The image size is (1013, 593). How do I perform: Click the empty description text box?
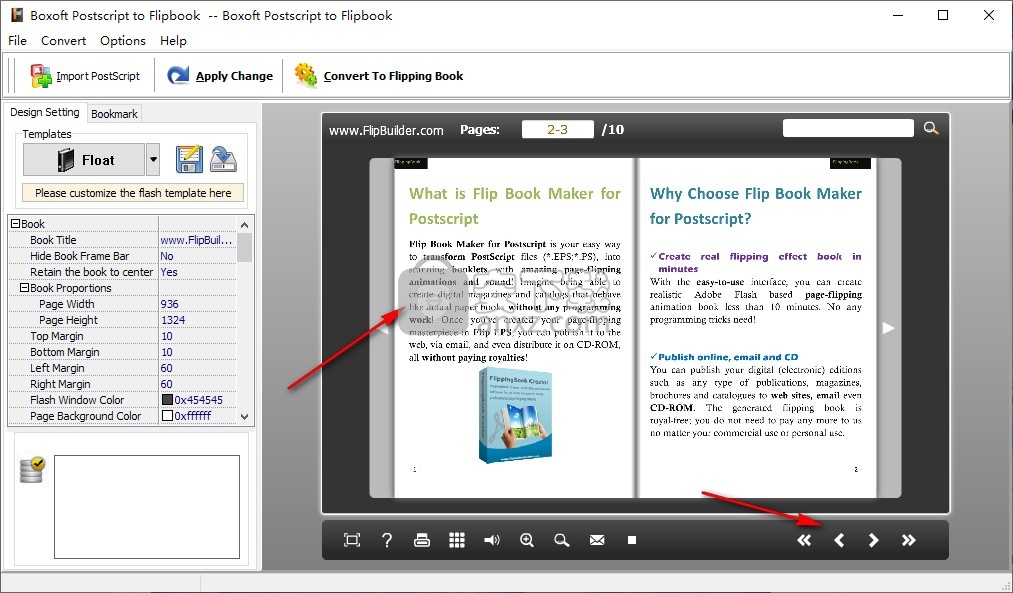(x=147, y=506)
